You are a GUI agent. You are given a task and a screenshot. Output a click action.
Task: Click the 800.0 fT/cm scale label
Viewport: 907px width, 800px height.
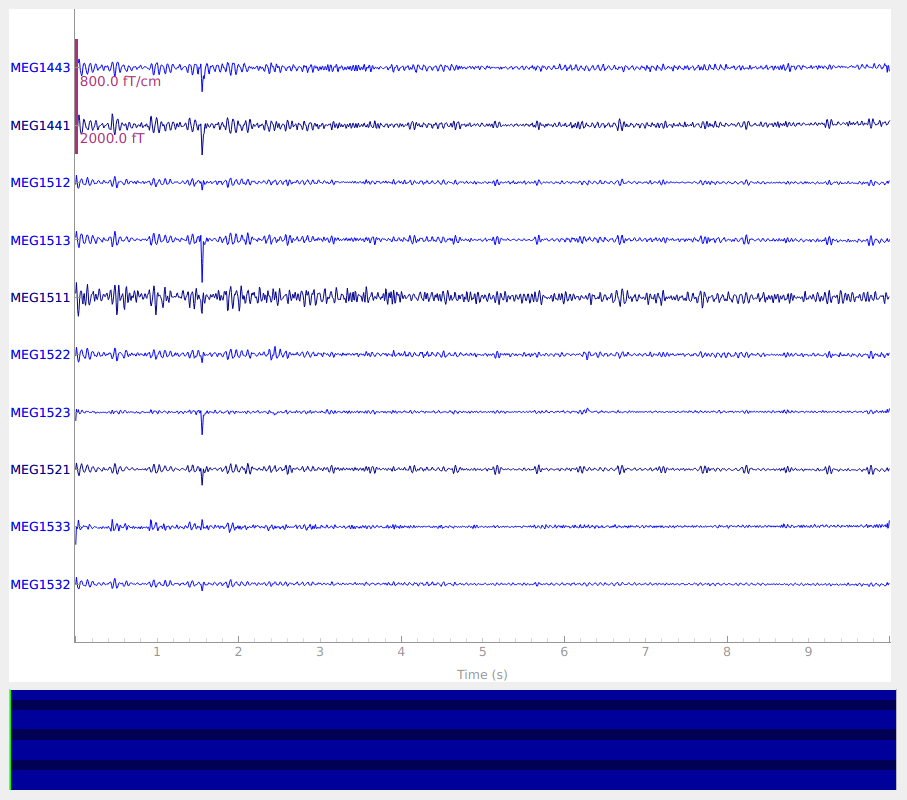[120, 82]
